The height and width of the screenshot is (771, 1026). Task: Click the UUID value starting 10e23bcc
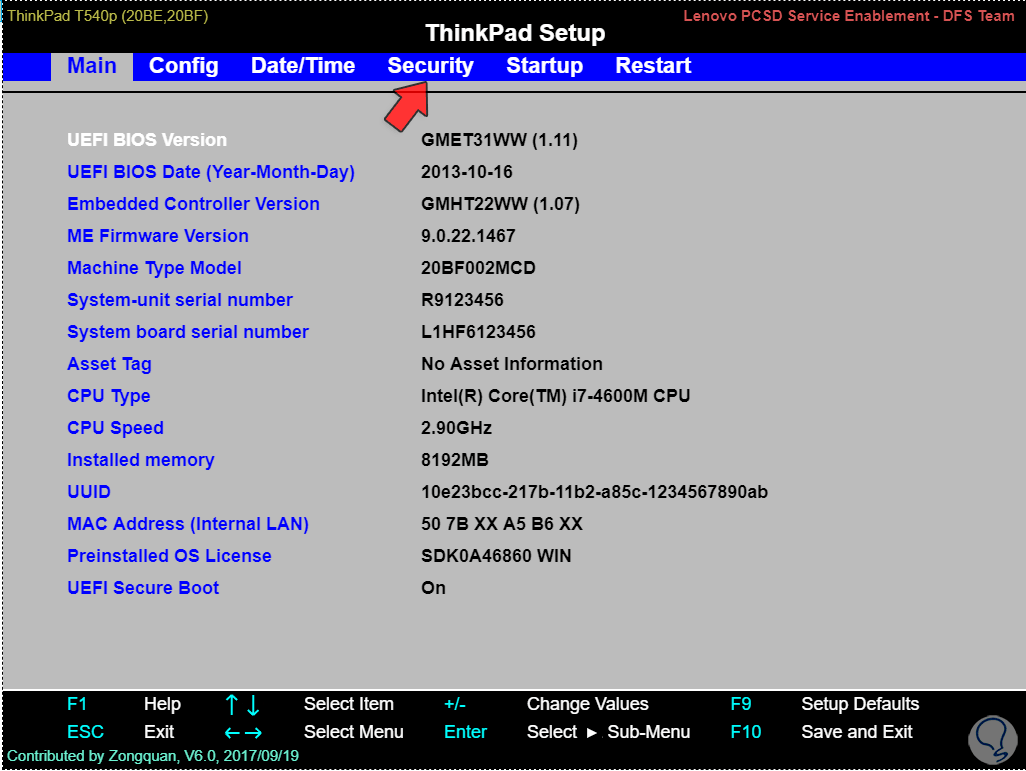[x=594, y=492]
